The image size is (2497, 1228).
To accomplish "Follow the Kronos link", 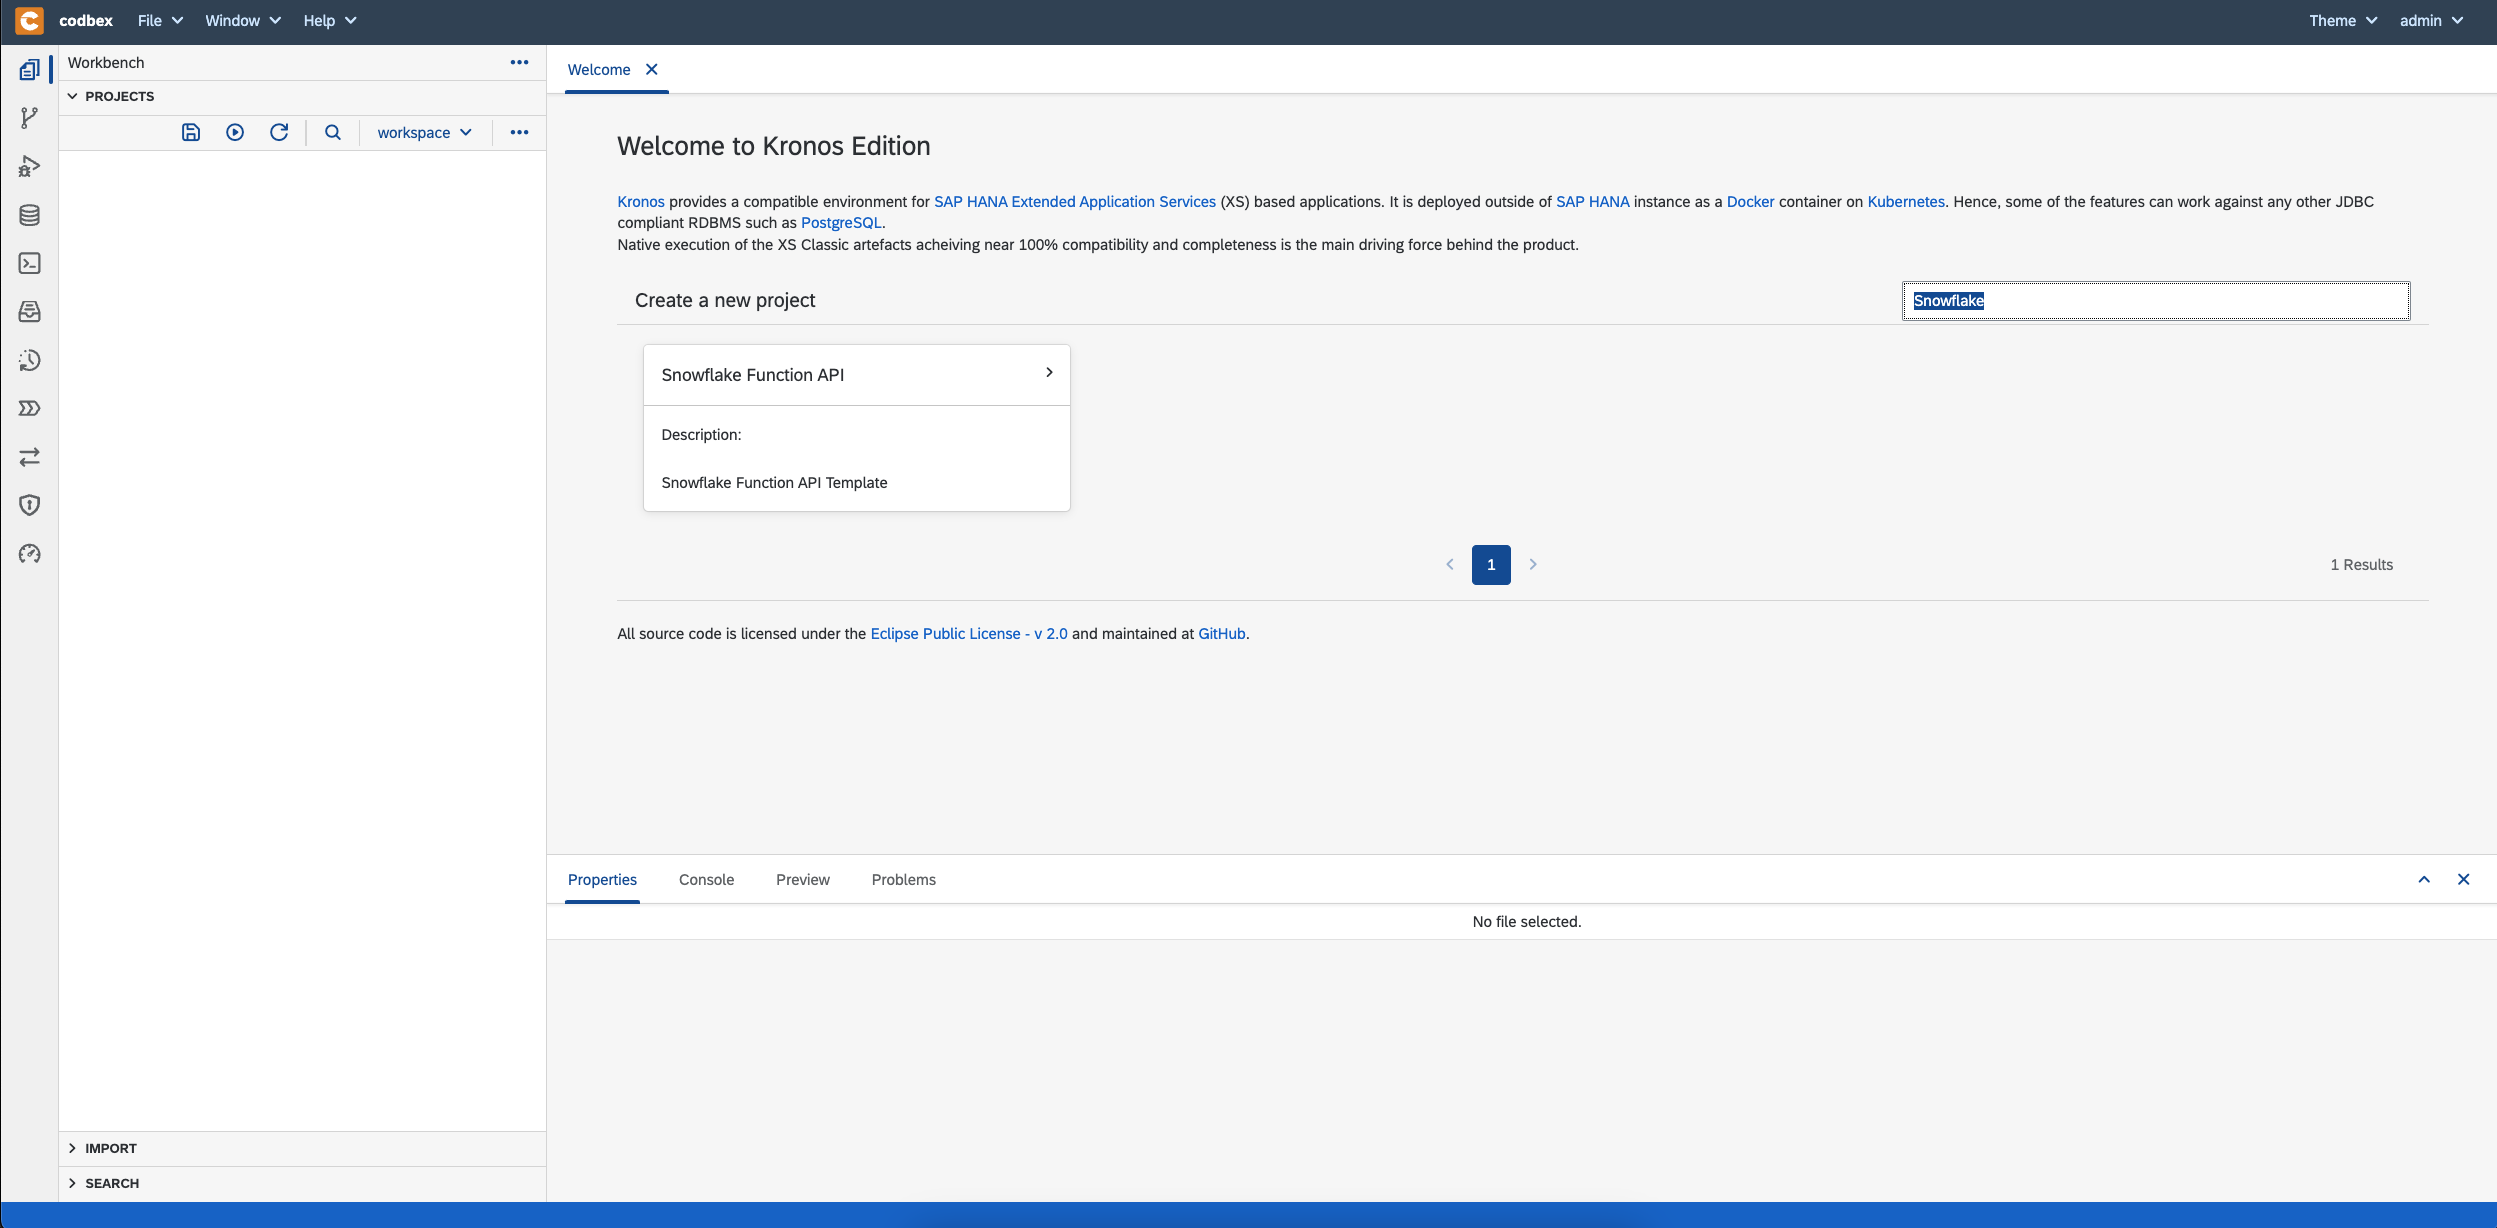I will [x=641, y=201].
